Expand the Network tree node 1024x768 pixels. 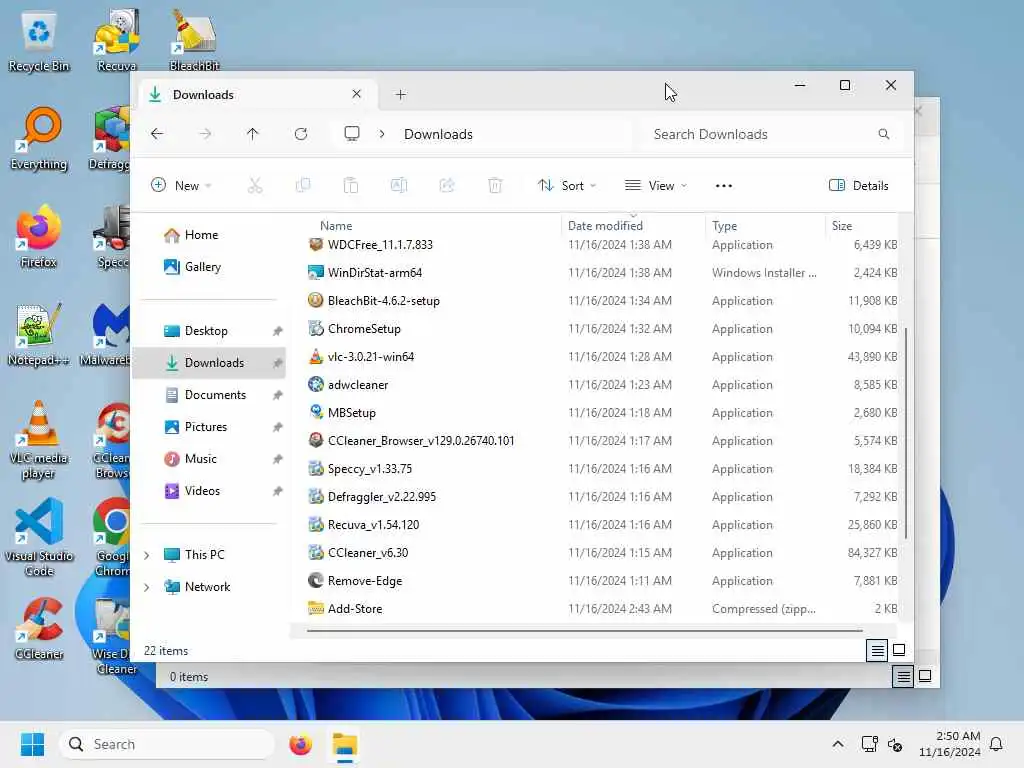[146, 587]
